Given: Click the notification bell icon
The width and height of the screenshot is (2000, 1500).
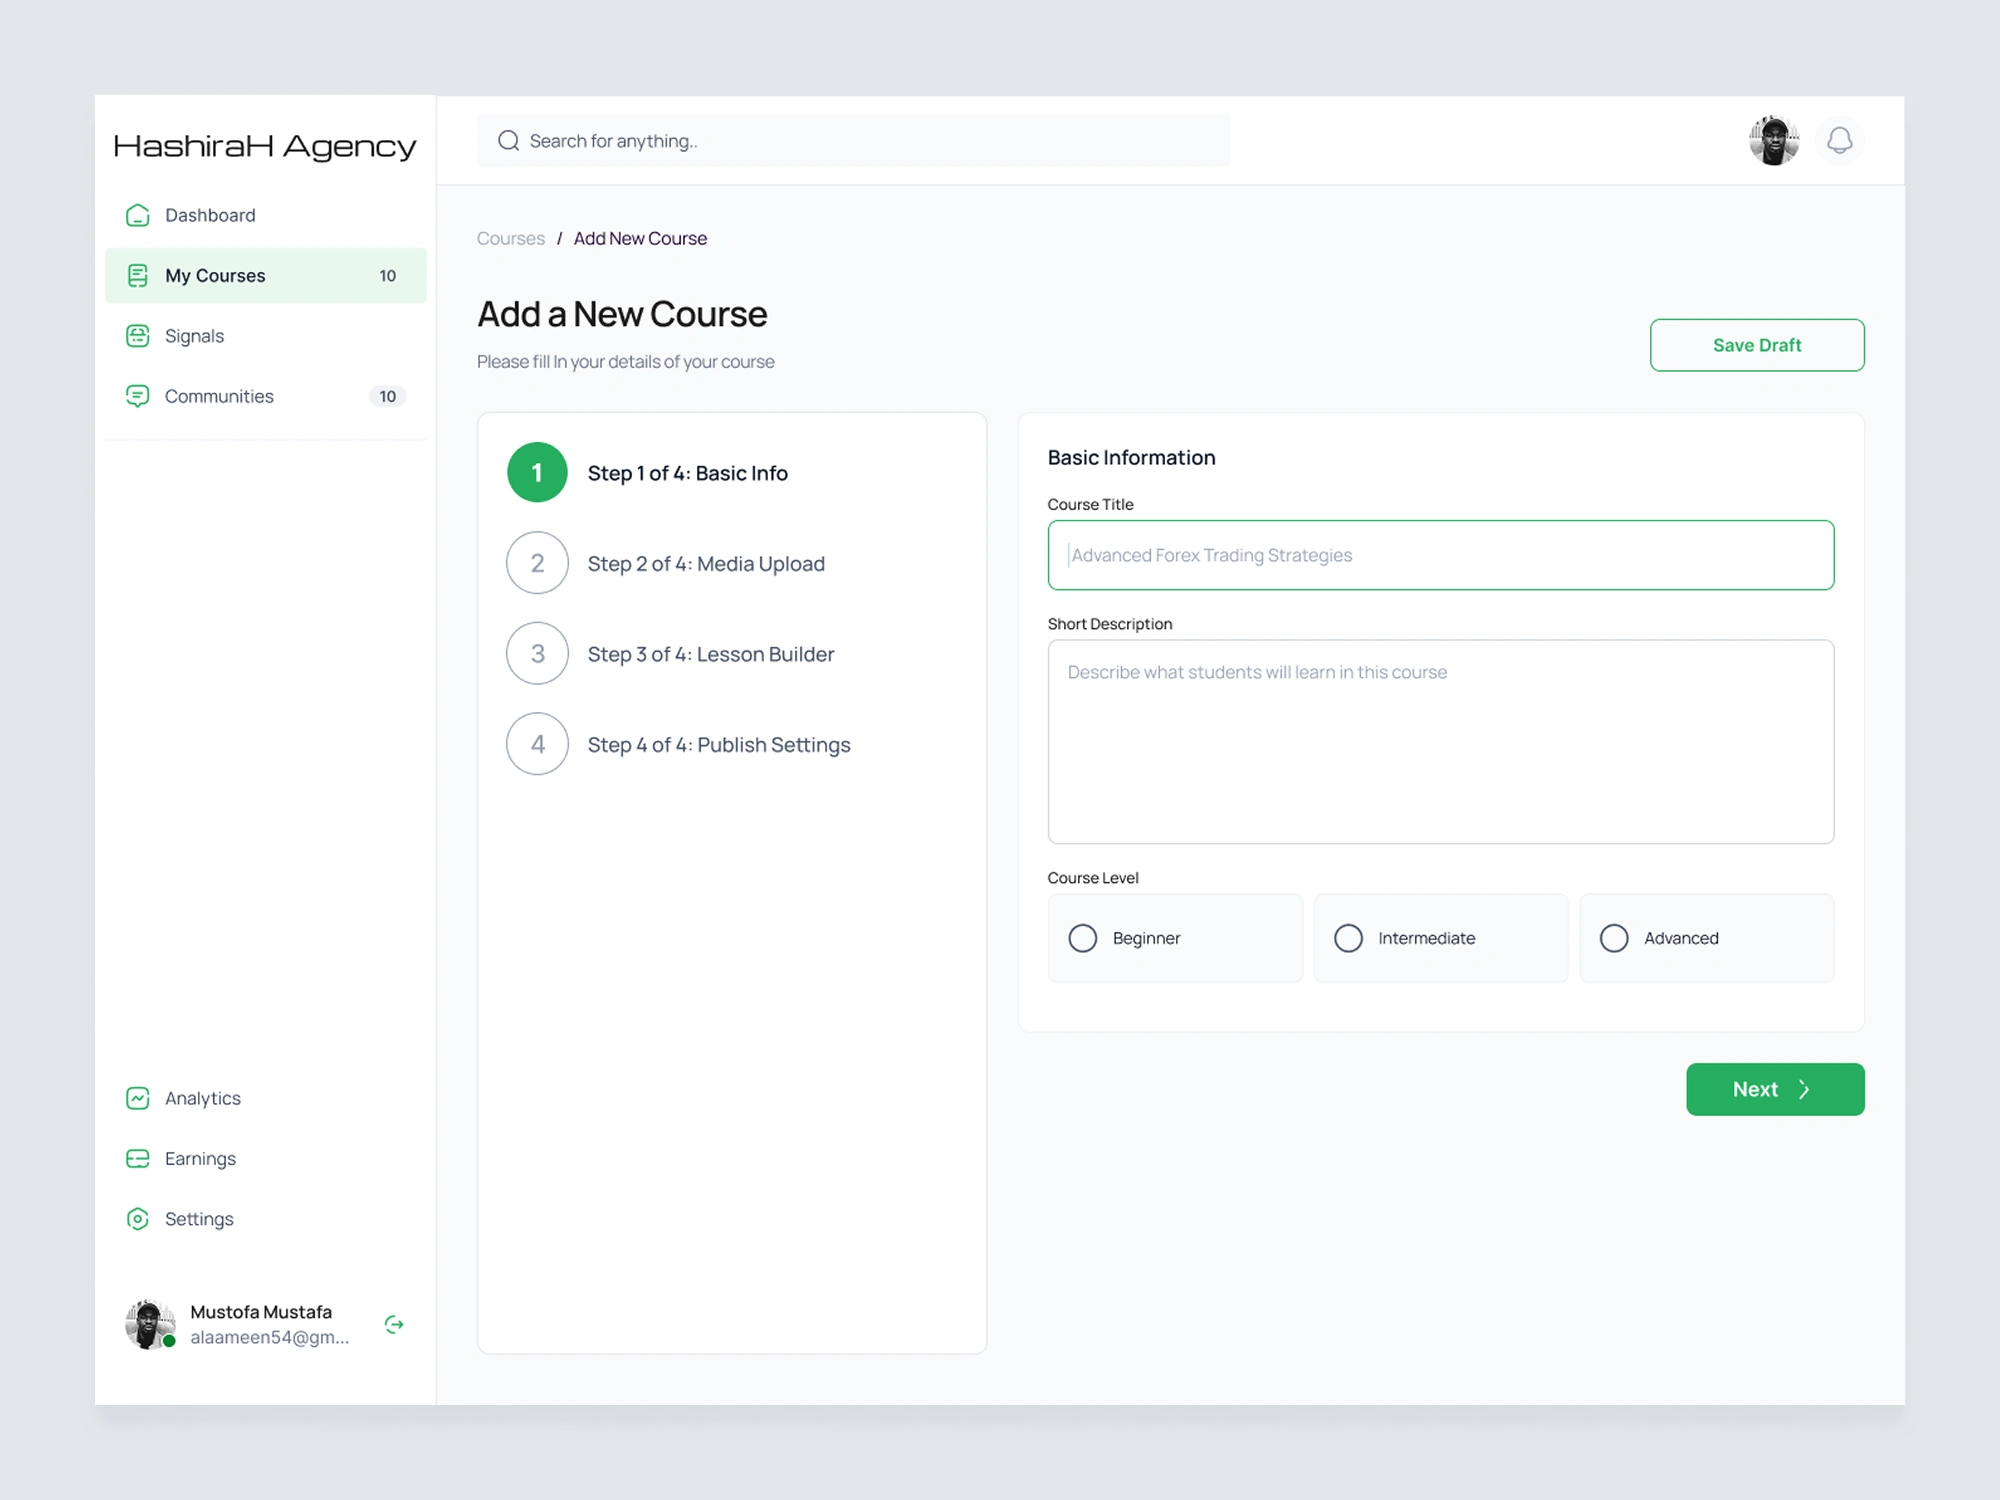Looking at the screenshot, I should pos(1839,140).
